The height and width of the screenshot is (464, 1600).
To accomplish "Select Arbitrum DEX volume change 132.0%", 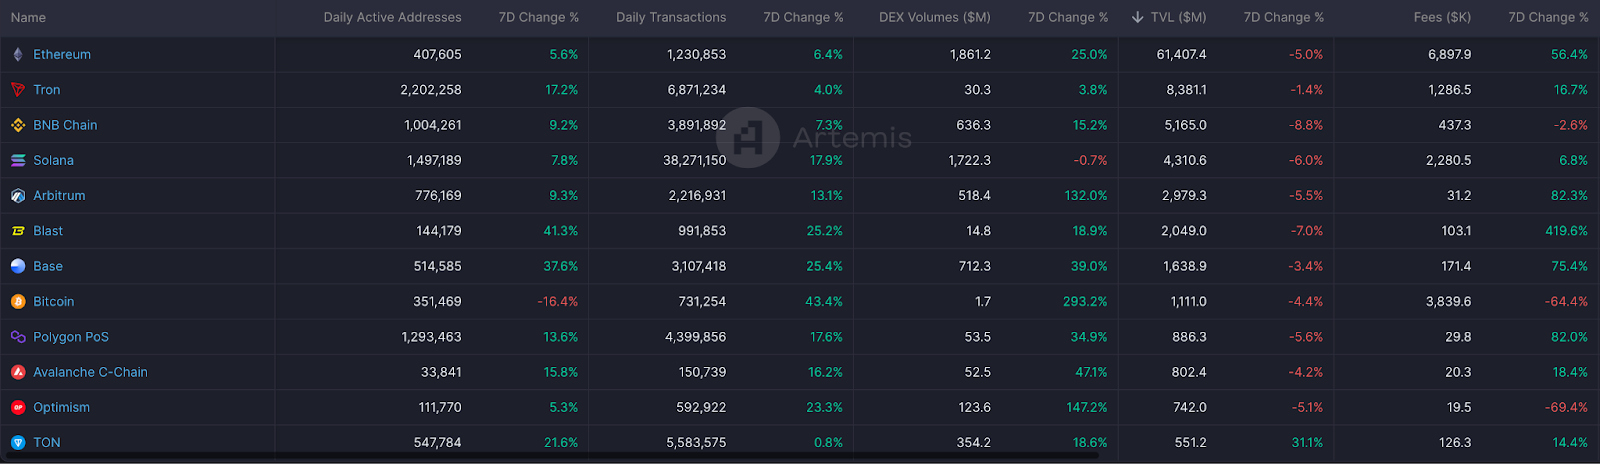I will coord(1086,196).
